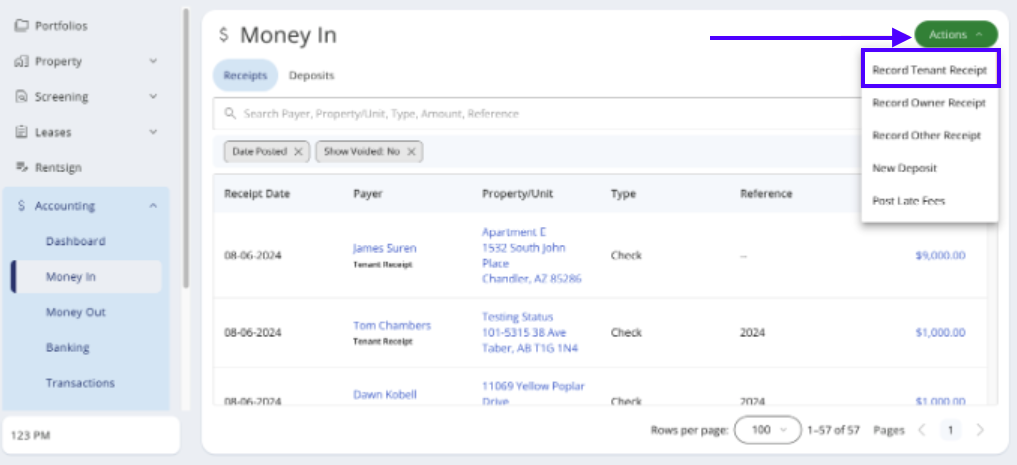Click the receipts search field

click(530, 114)
